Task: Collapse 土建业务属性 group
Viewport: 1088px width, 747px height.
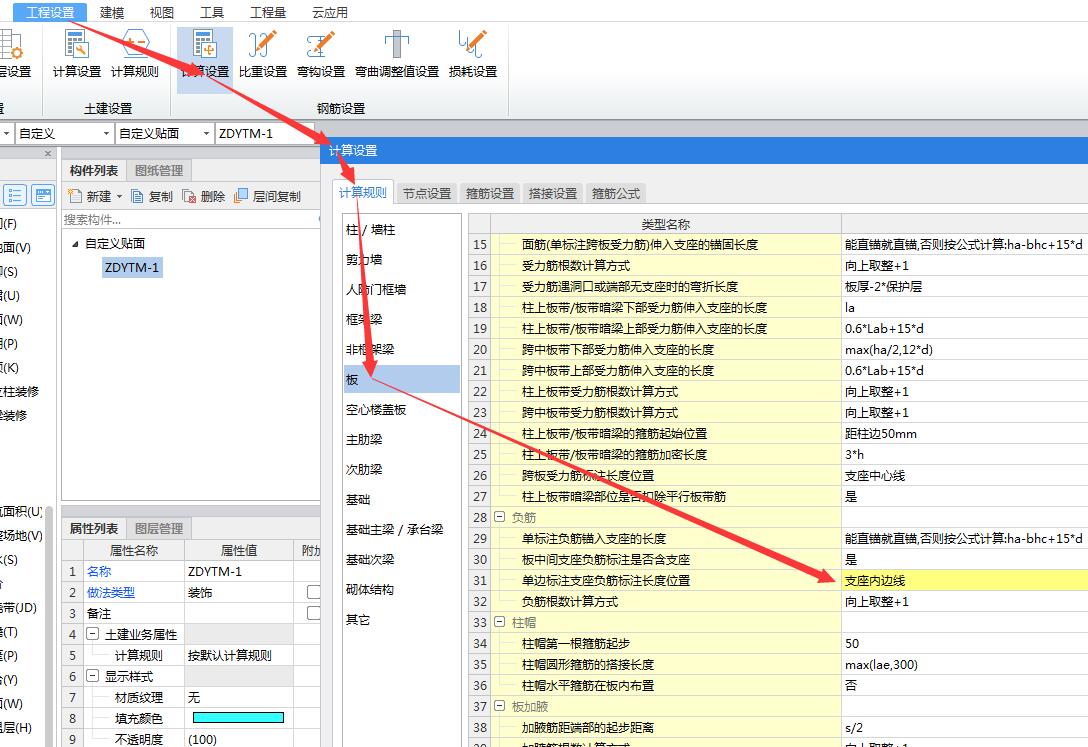Action: point(92,633)
